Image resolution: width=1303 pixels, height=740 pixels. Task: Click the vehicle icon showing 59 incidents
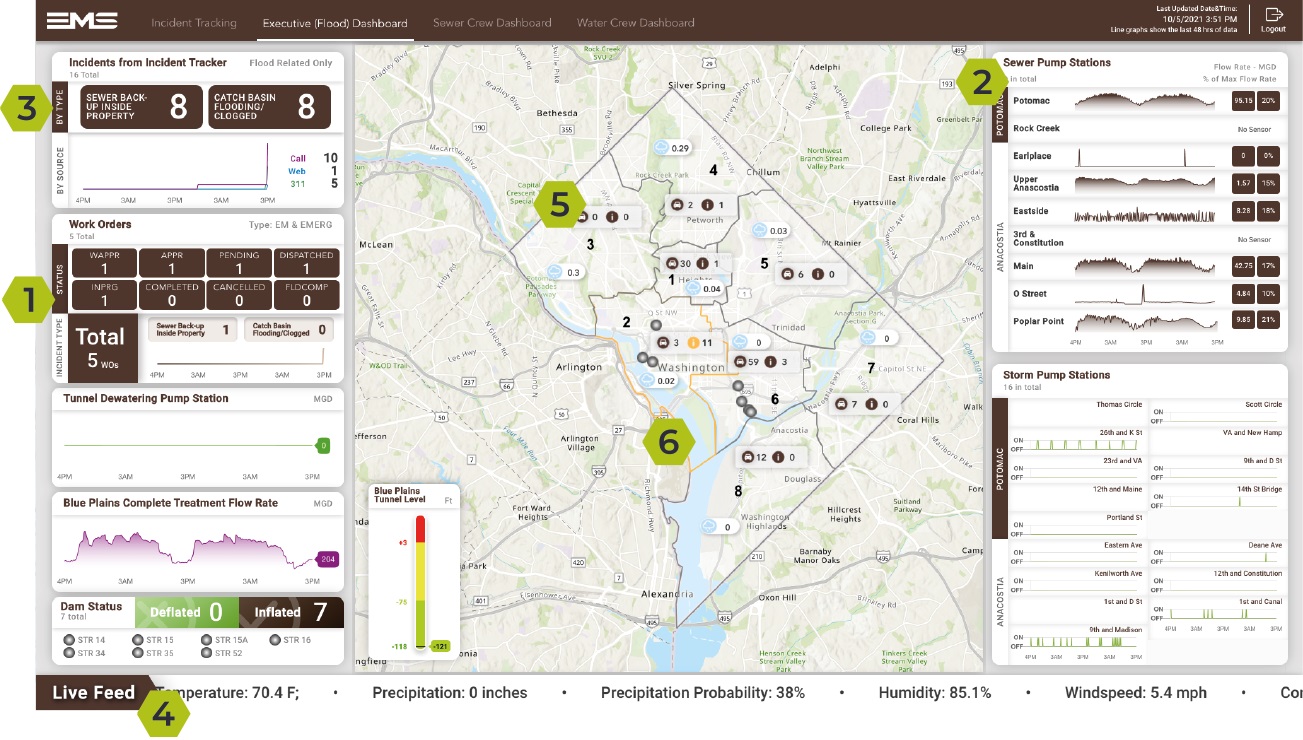[x=740, y=362]
